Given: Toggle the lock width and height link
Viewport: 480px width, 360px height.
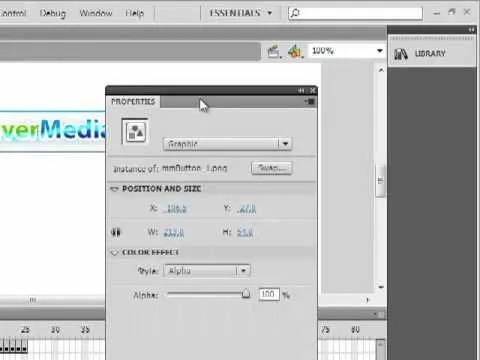Looking at the screenshot, I should (x=116, y=232).
